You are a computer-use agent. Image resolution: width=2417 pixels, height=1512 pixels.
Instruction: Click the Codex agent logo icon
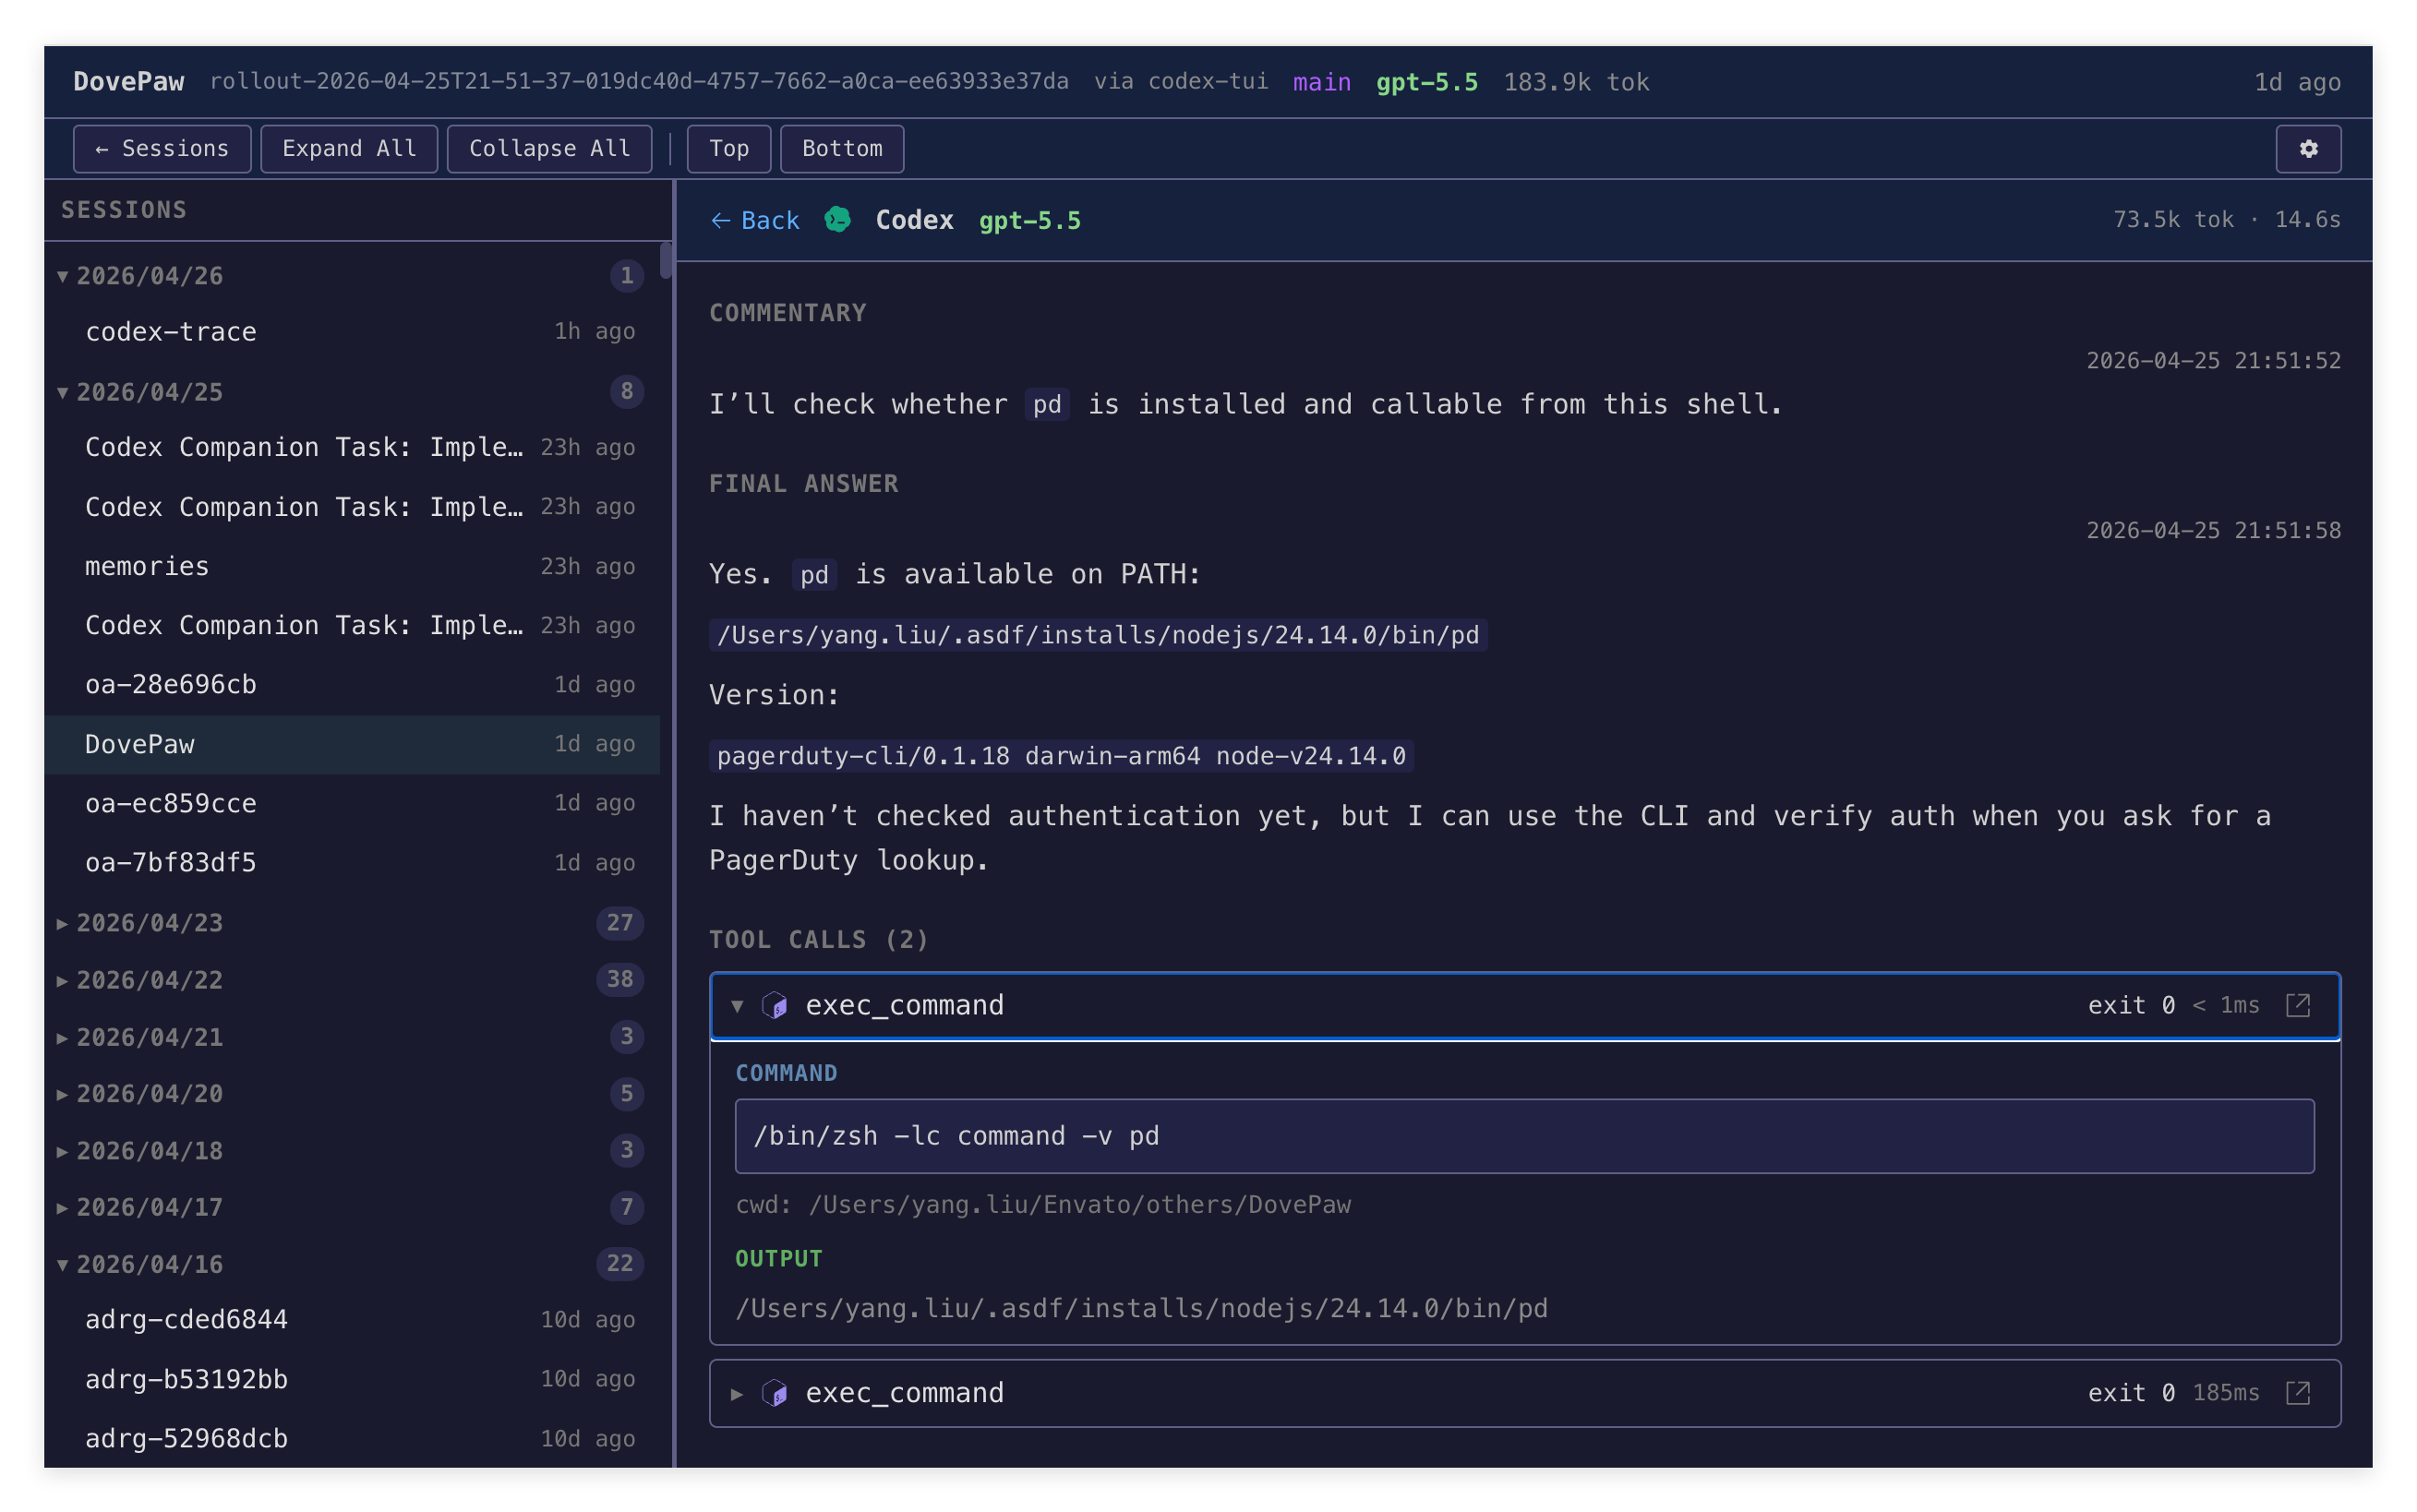837,219
